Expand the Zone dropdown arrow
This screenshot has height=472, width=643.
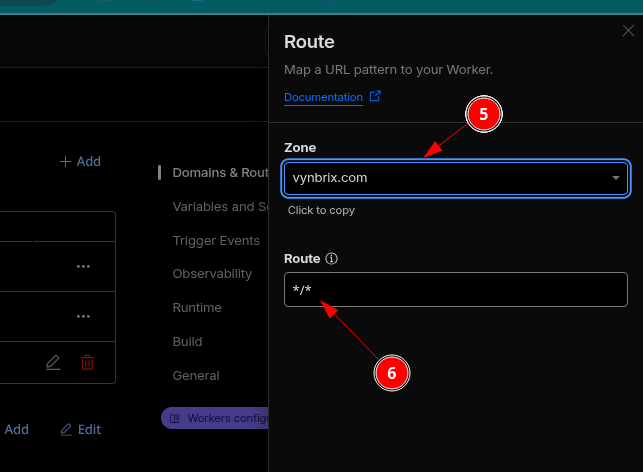[616, 179]
